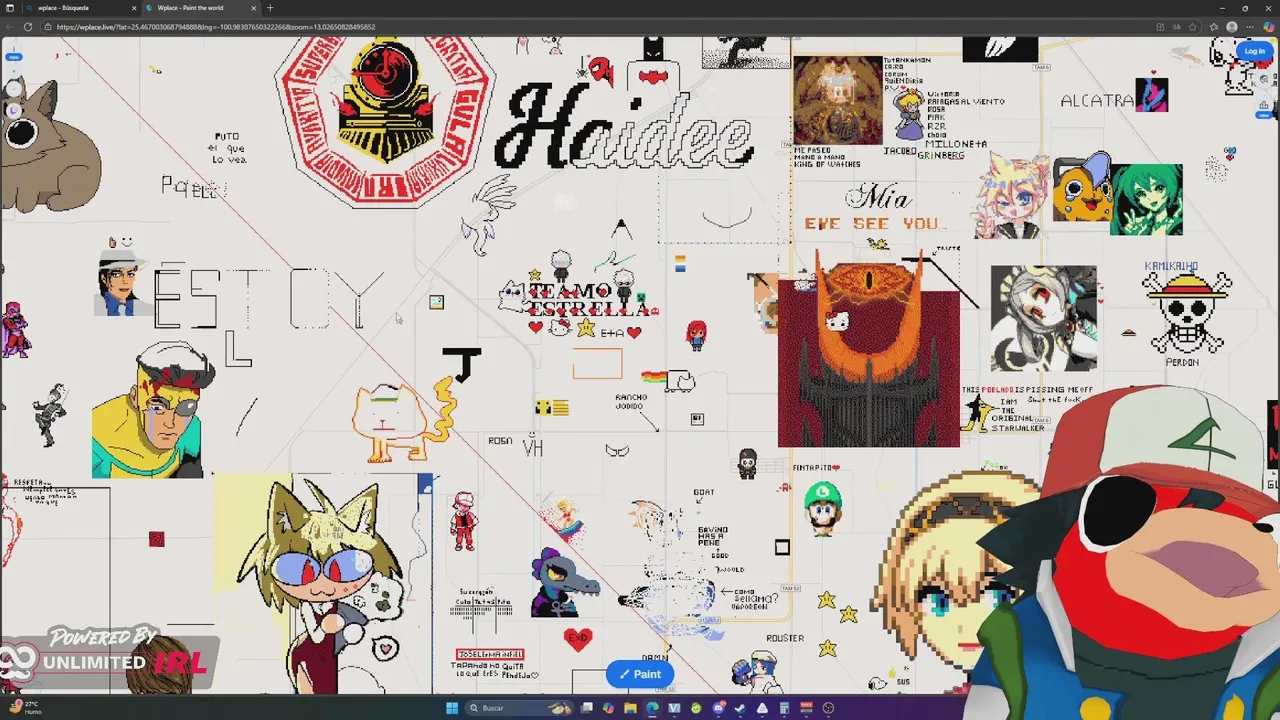Click the taskbar 'Buscar' search box
Image resolution: width=1280 pixels, height=720 pixels.
coord(519,708)
